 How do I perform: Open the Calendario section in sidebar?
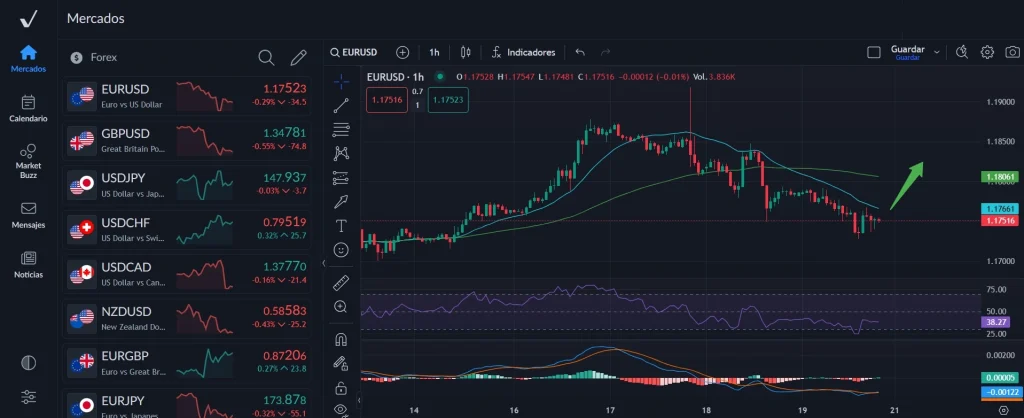point(28,108)
